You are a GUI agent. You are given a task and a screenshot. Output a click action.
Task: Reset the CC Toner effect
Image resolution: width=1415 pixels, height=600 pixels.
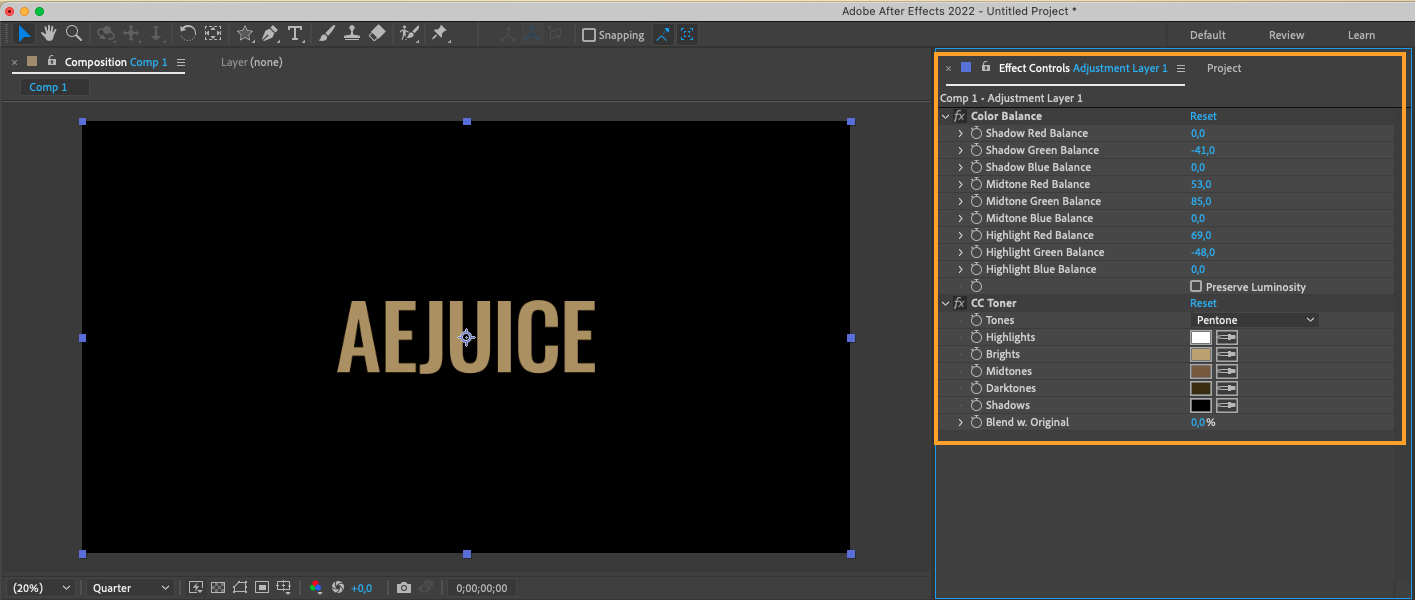tap(1203, 303)
